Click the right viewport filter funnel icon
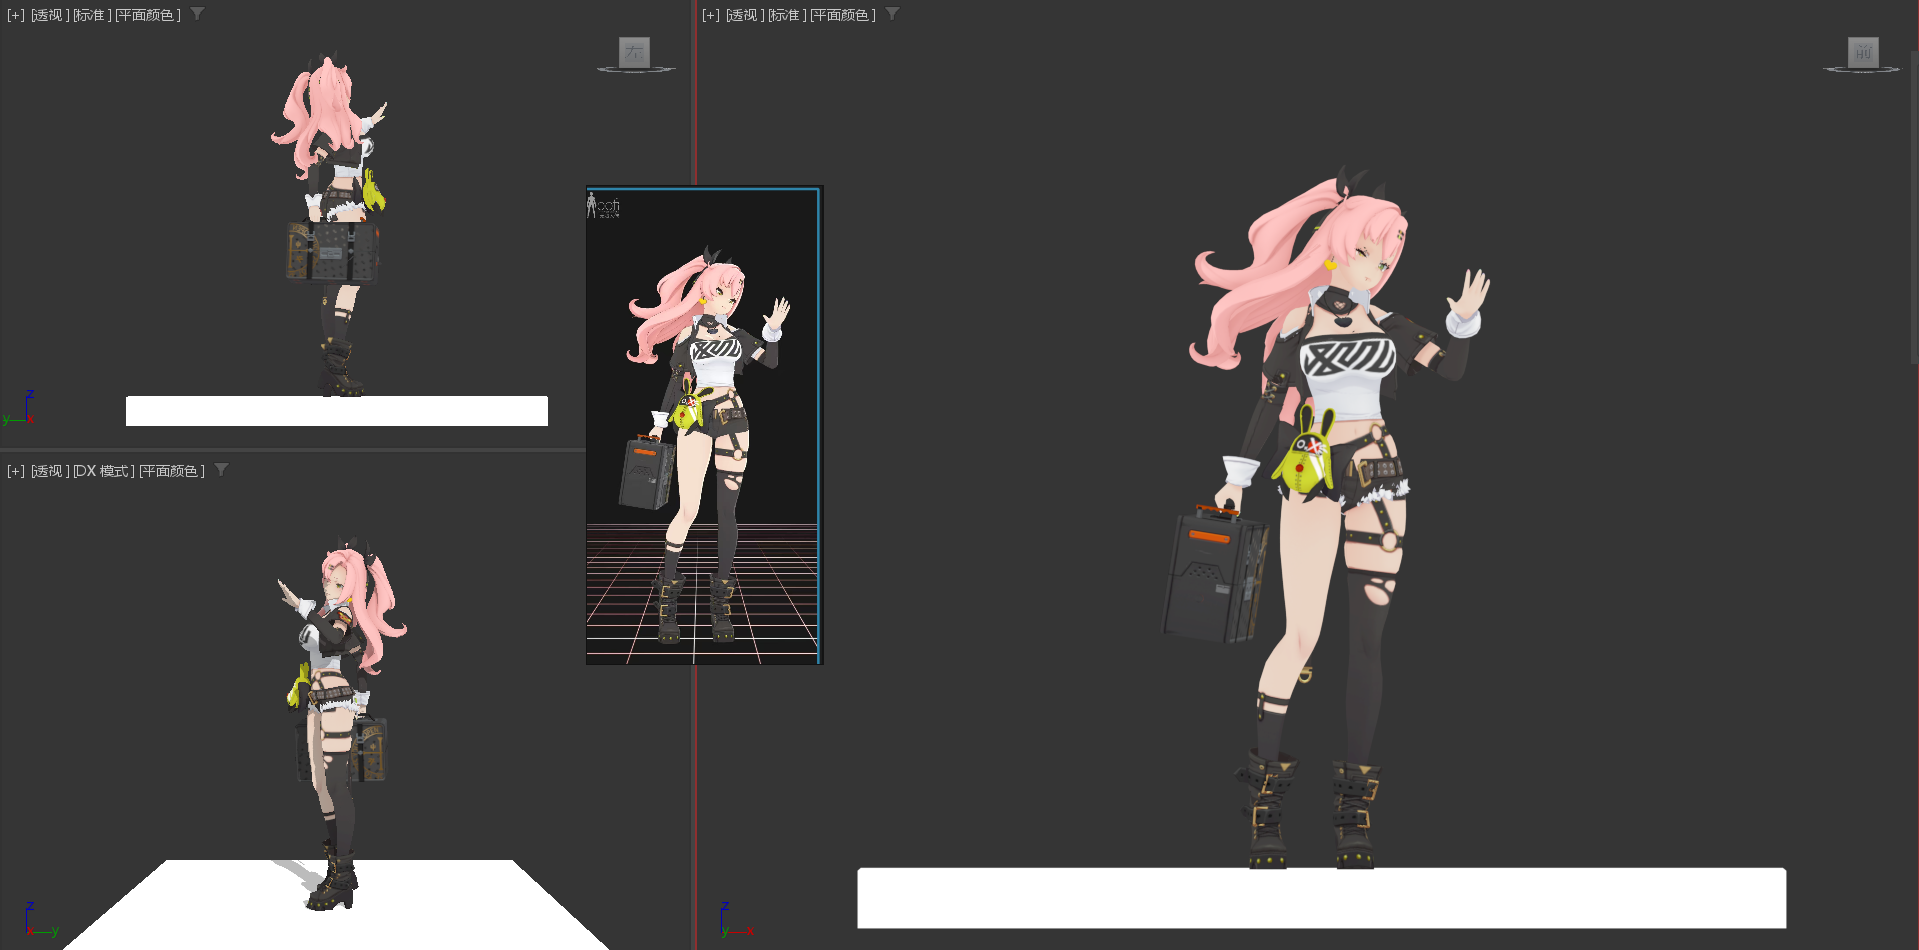This screenshot has height=950, width=1919. (x=892, y=14)
